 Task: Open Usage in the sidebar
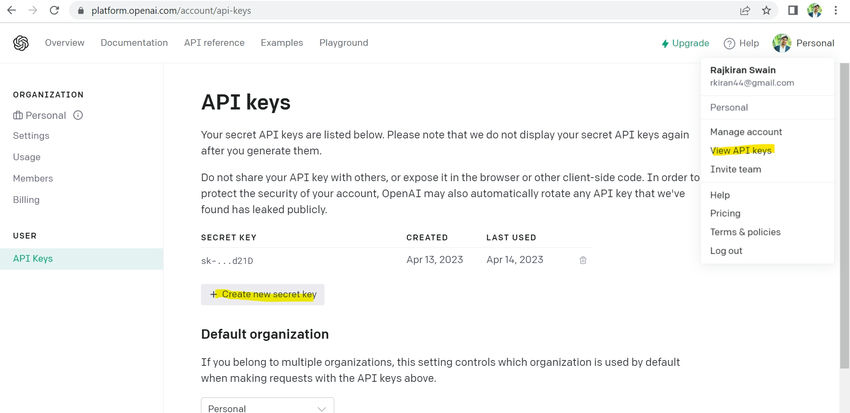(27, 157)
